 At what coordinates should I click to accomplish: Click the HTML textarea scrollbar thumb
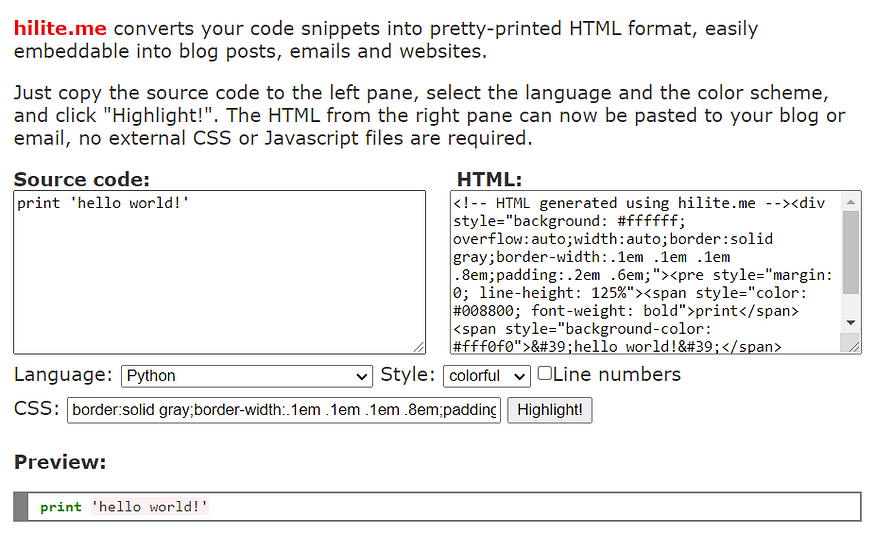(x=851, y=252)
